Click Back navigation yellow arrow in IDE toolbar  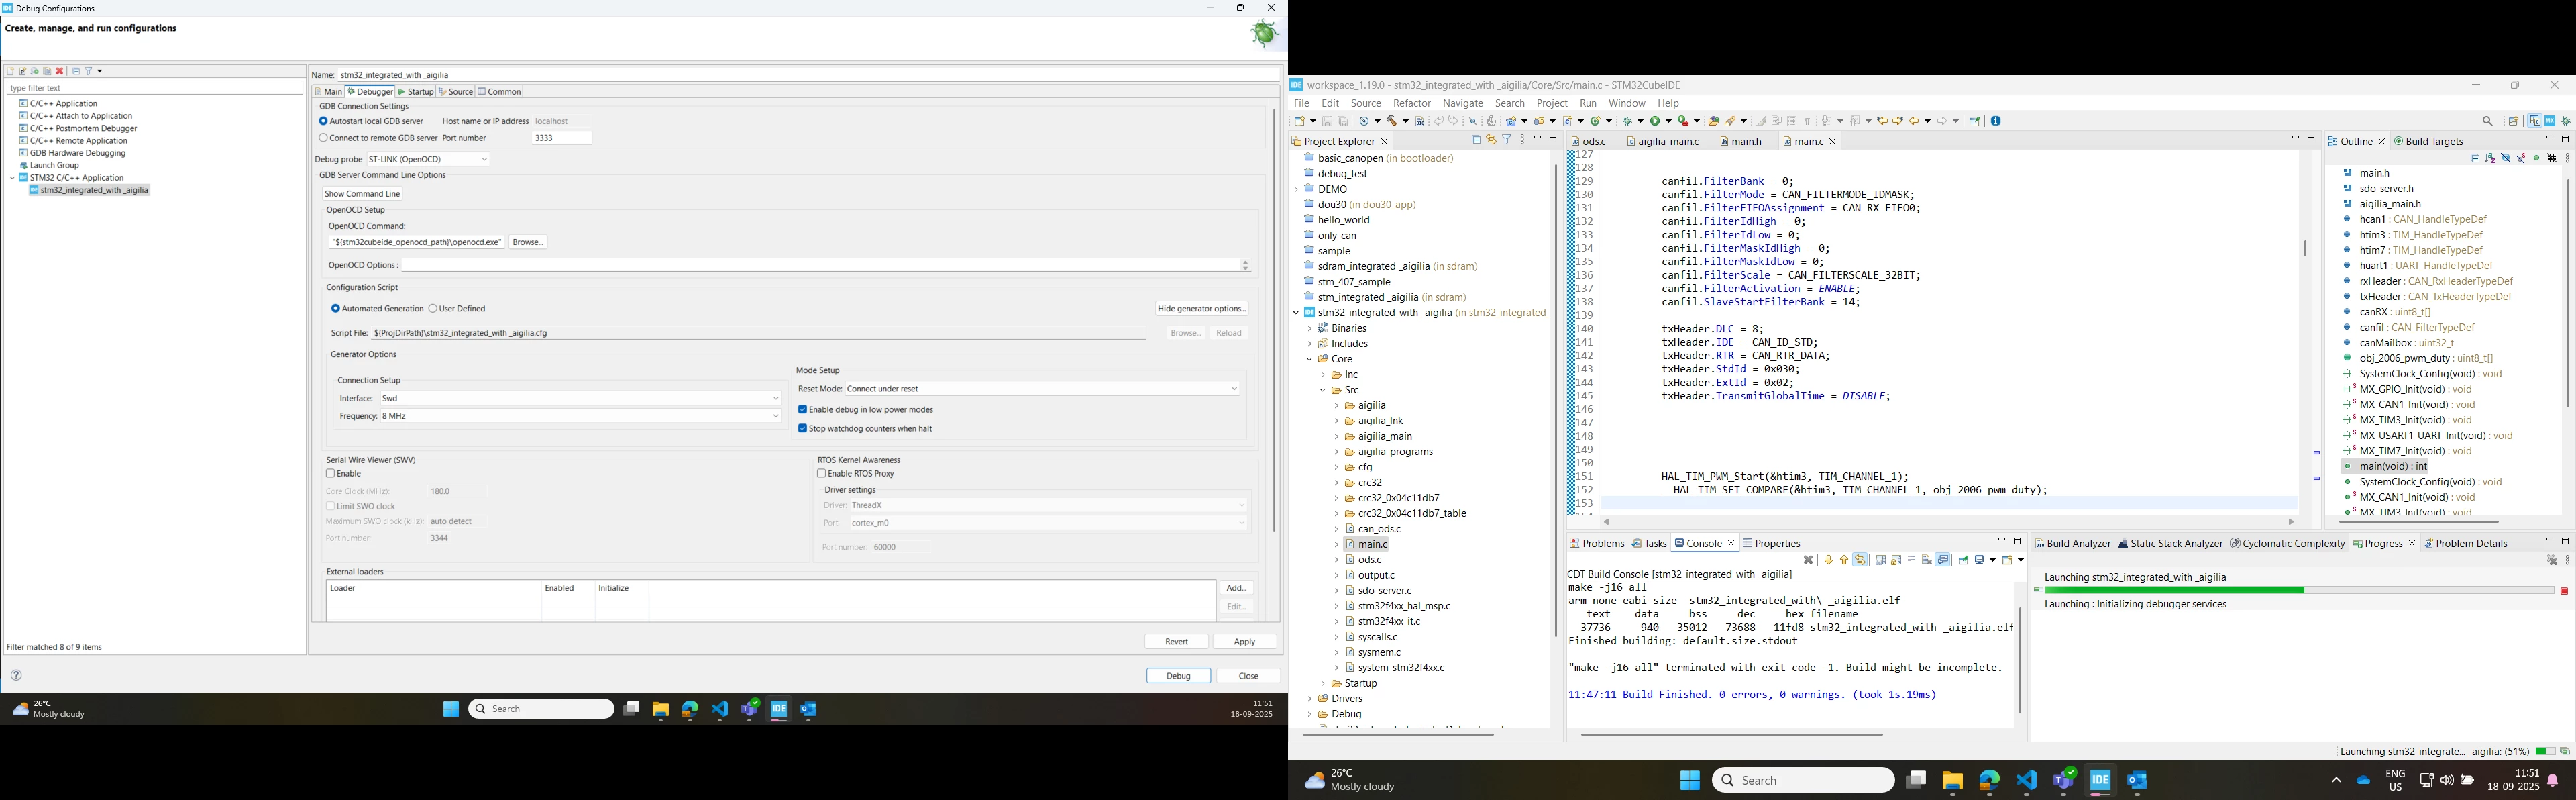coord(1915,121)
